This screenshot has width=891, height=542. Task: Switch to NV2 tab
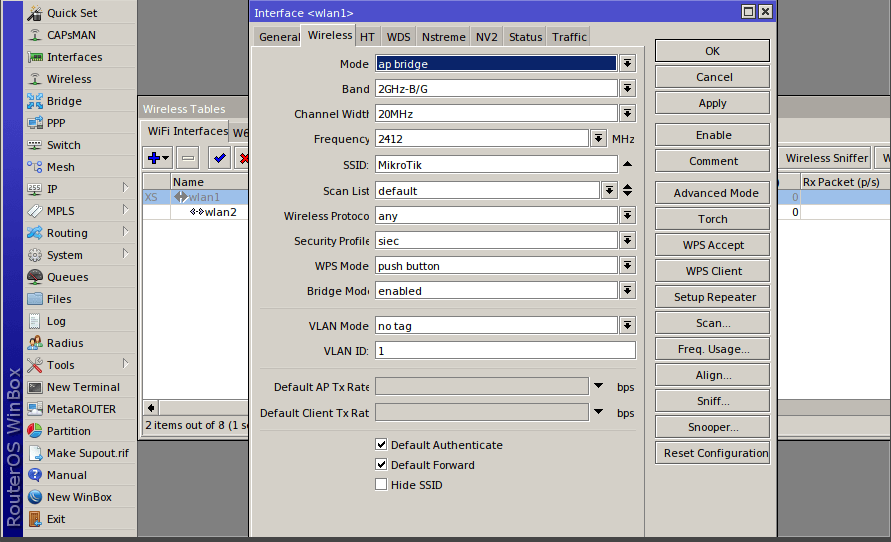(x=486, y=37)
